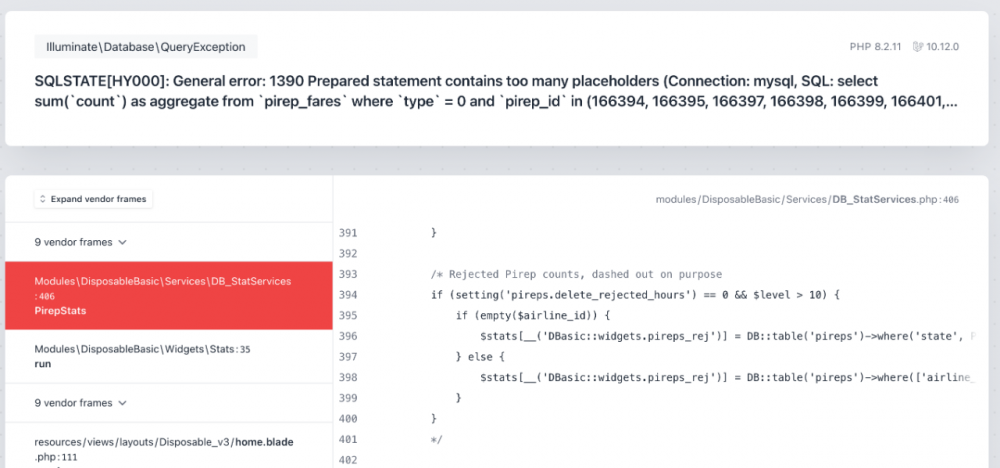Screen dimensions: 1000x468
Task: Click line number 398 in the code gutter
Action: coord(348,377)
